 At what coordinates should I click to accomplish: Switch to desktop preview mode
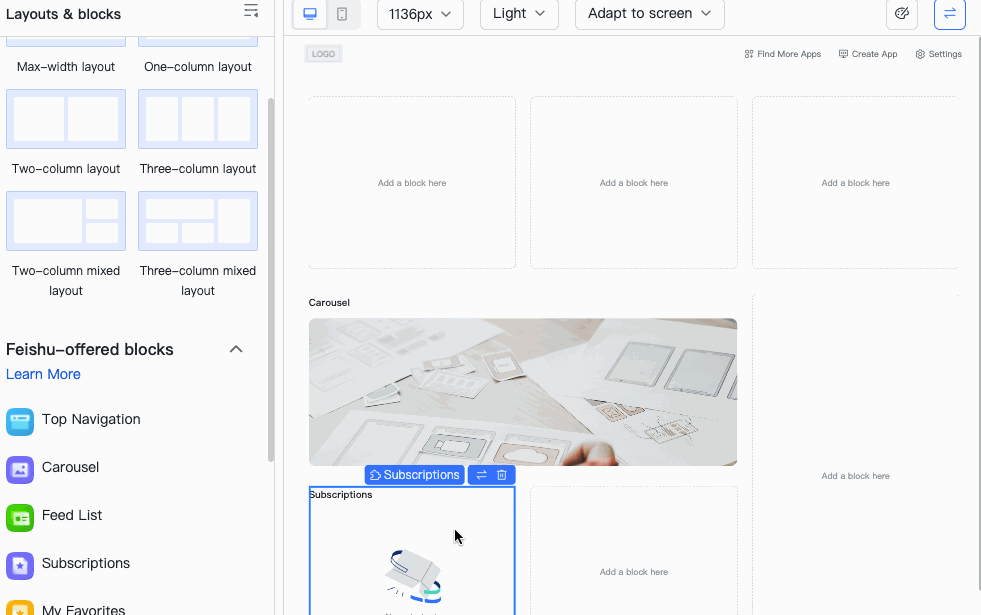(310, 14)
